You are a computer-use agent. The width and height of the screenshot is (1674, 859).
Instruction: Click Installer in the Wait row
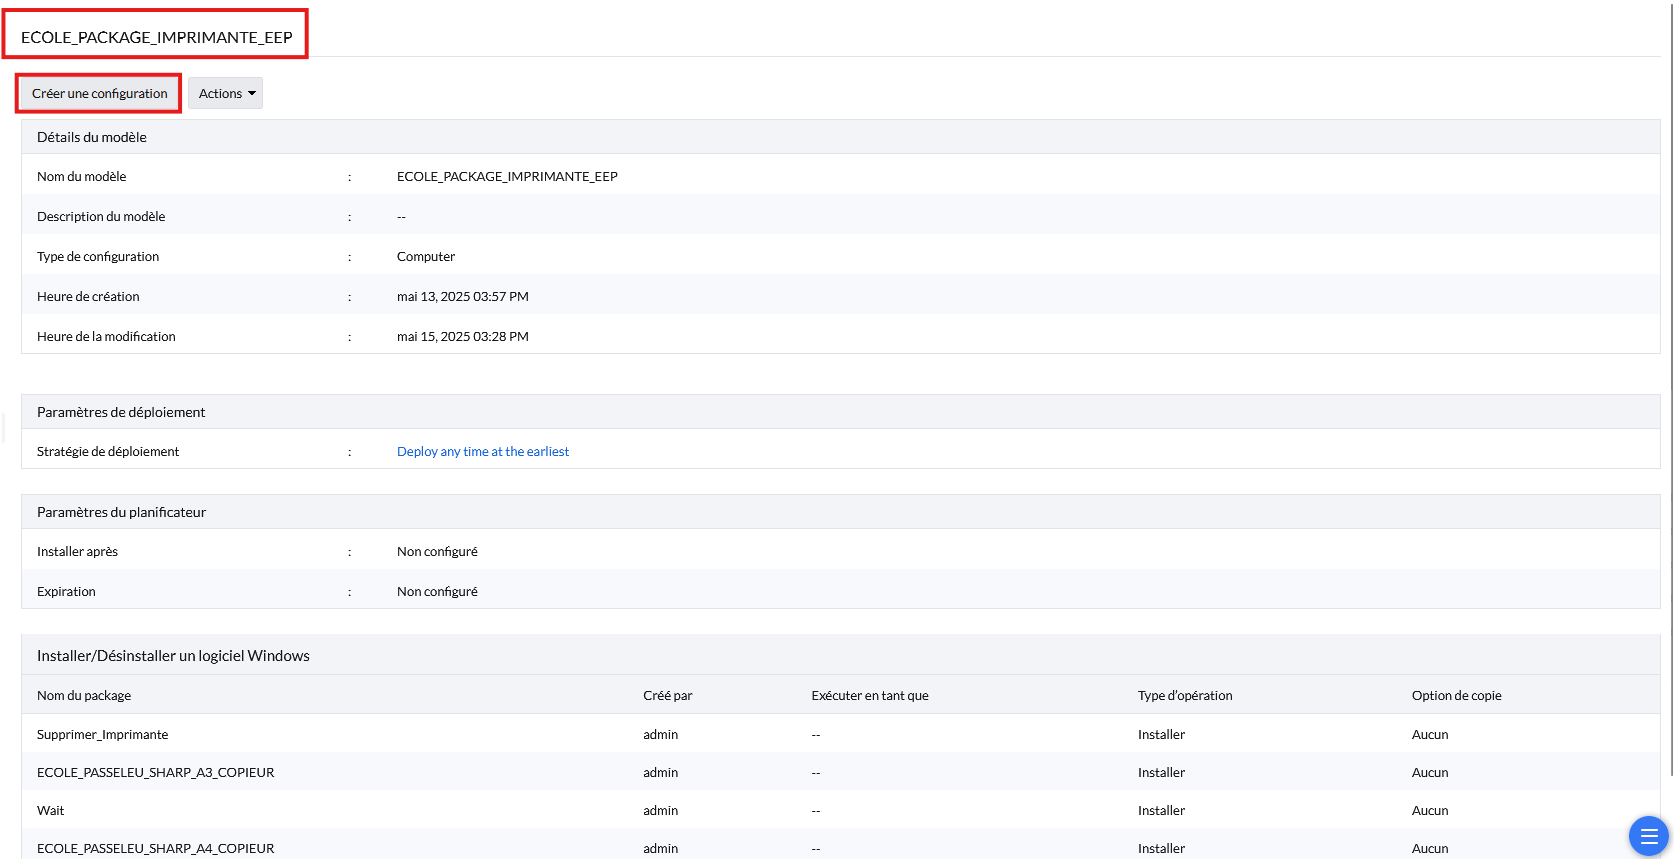pyautogui.click(x=1162, y=811)
